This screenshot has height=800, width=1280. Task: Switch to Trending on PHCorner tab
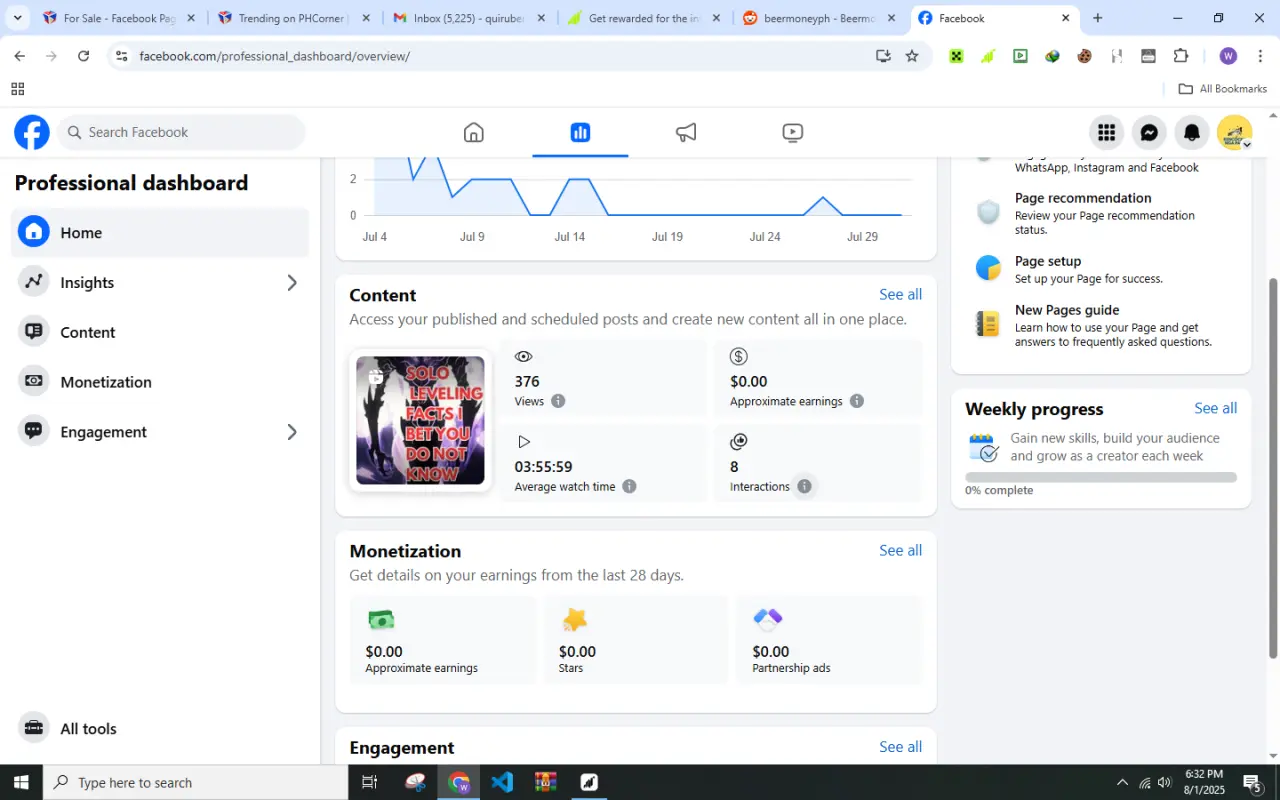292,18
